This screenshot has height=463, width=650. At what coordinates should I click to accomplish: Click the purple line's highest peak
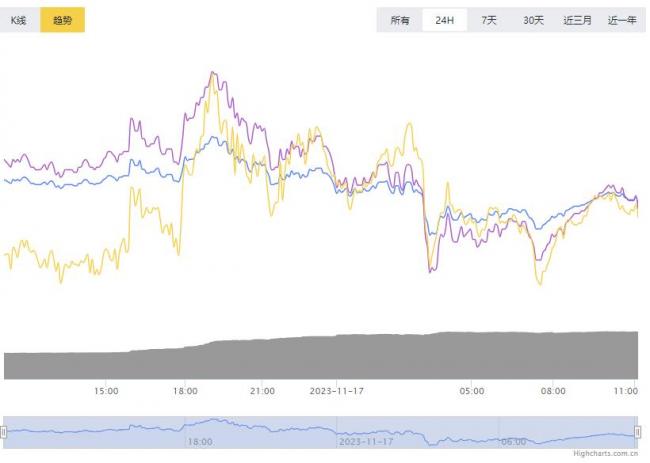(x=212, y=73)
